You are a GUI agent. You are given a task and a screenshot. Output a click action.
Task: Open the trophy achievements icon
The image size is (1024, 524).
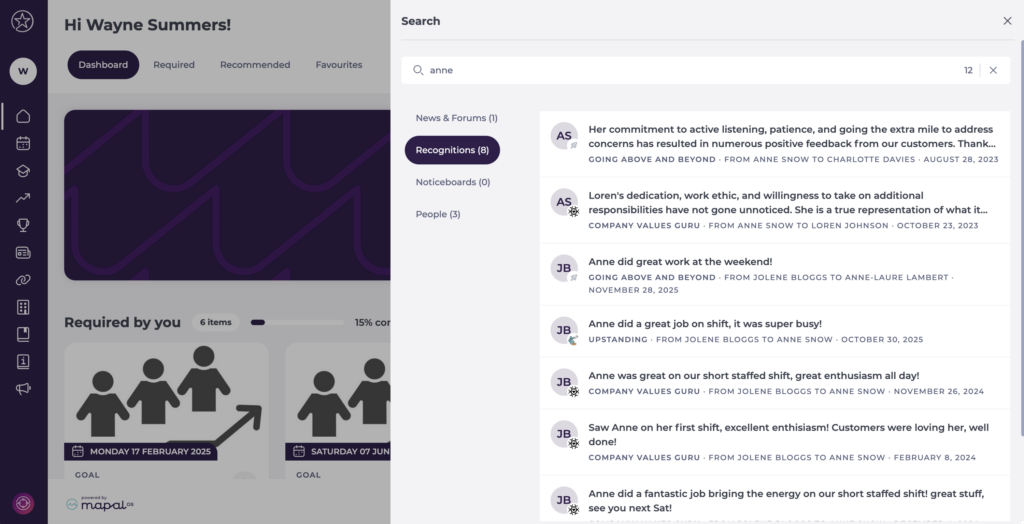click(23, 225)
